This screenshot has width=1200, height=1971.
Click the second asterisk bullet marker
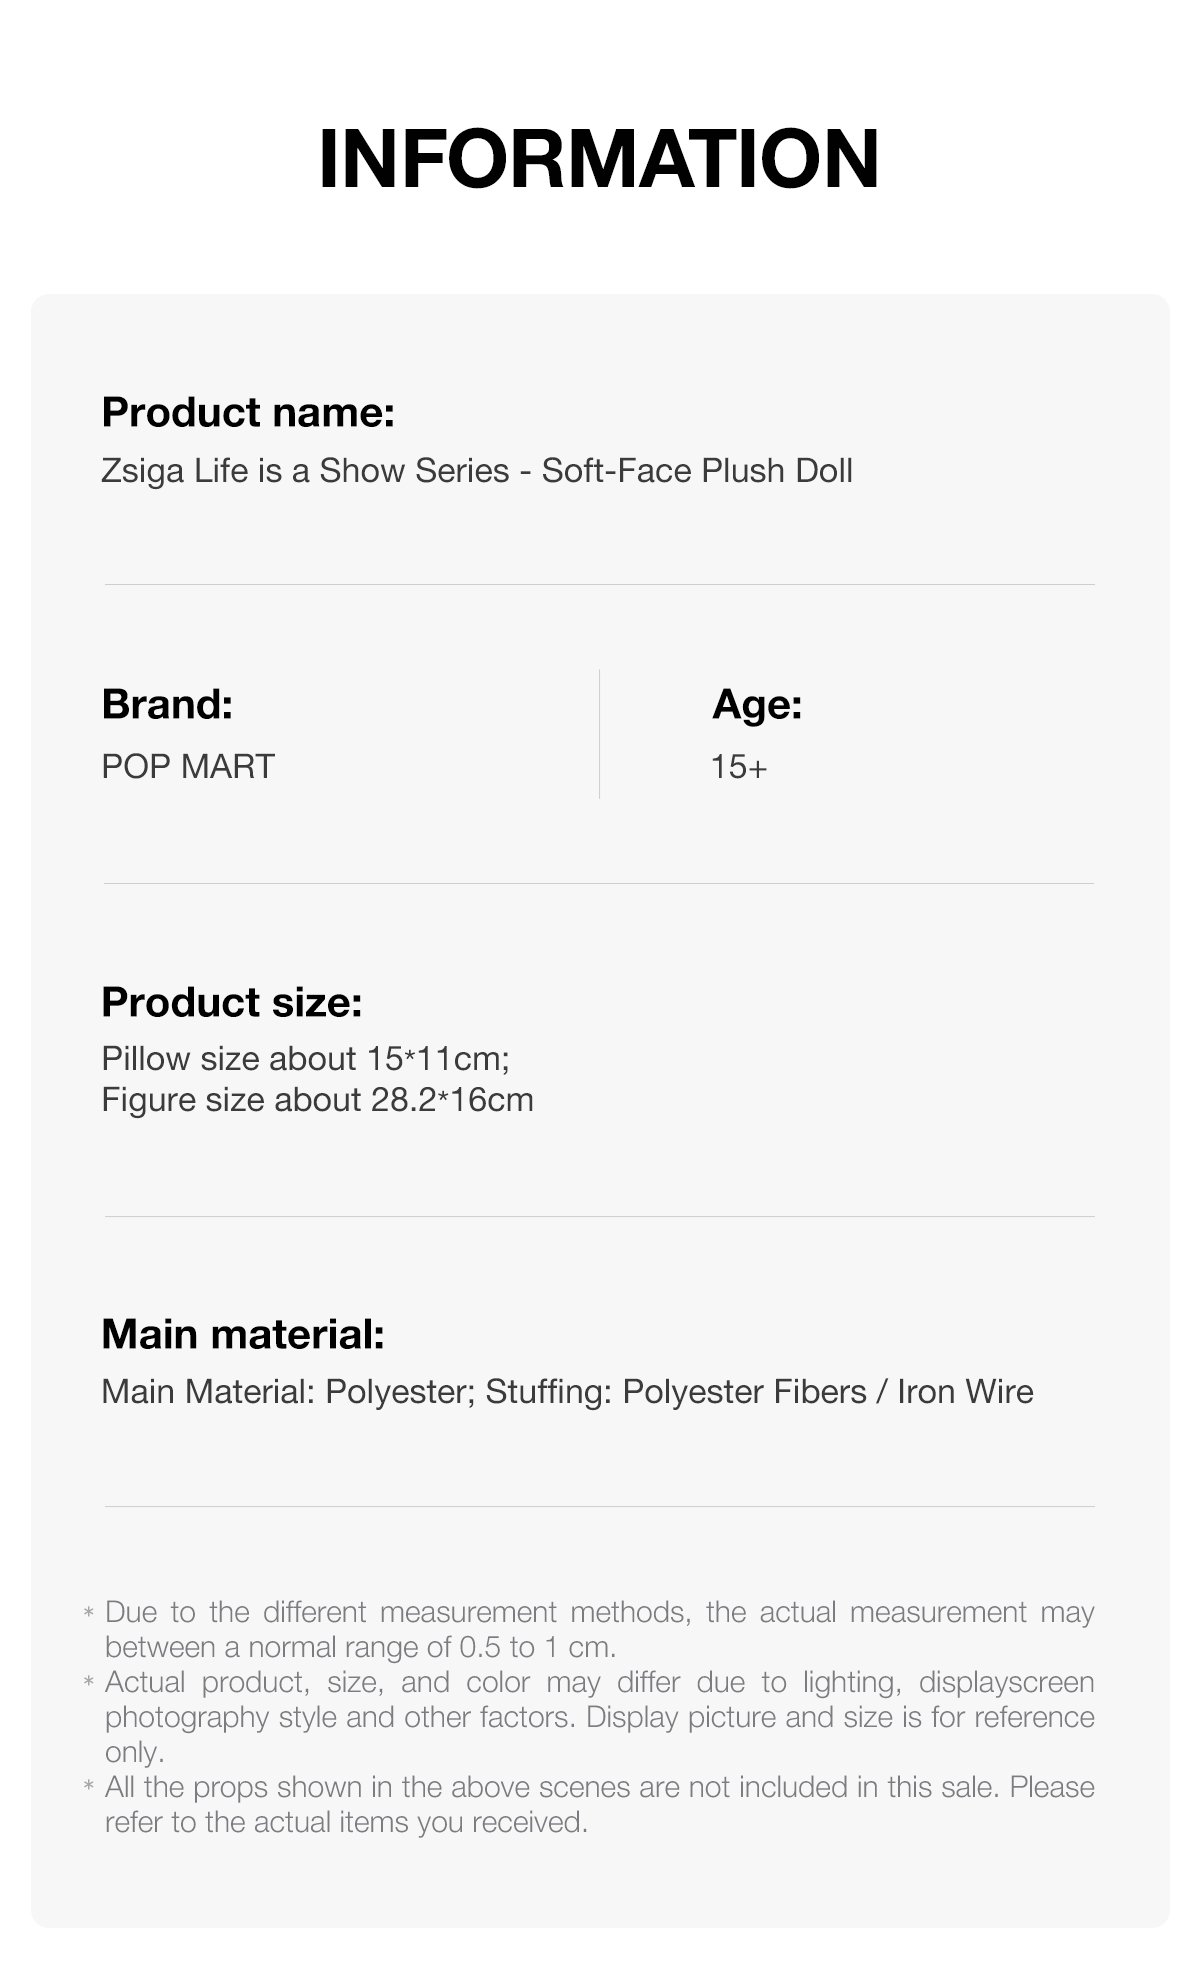[88, 1683]
